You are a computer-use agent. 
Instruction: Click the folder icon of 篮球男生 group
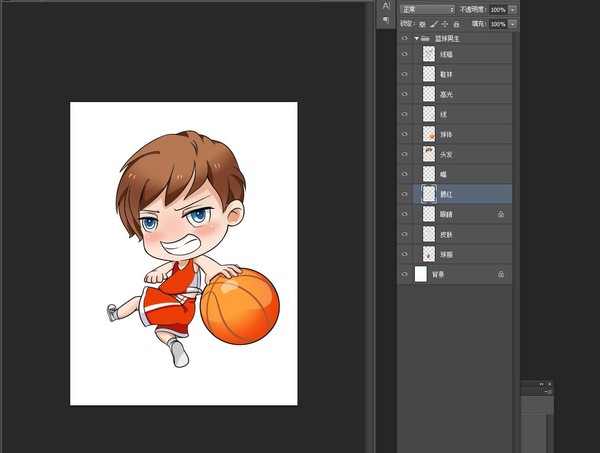click(x=425, y=38)
